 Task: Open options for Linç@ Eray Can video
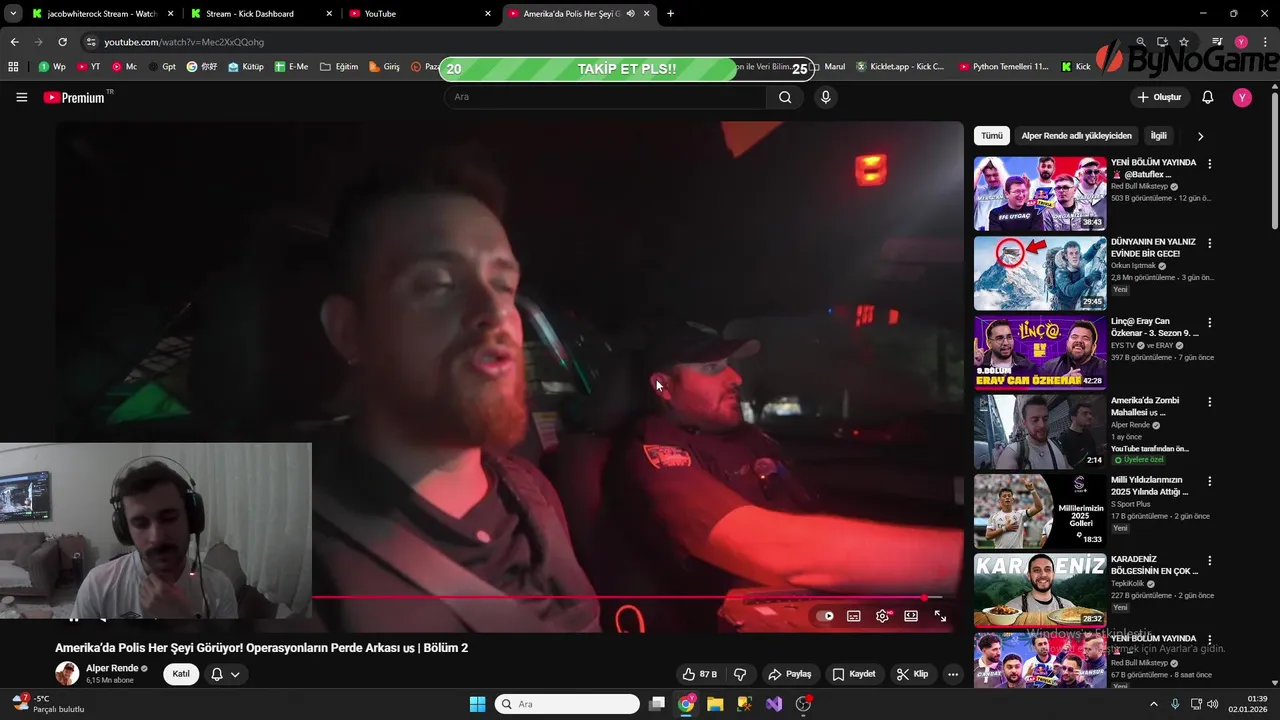pos(1209,322)
